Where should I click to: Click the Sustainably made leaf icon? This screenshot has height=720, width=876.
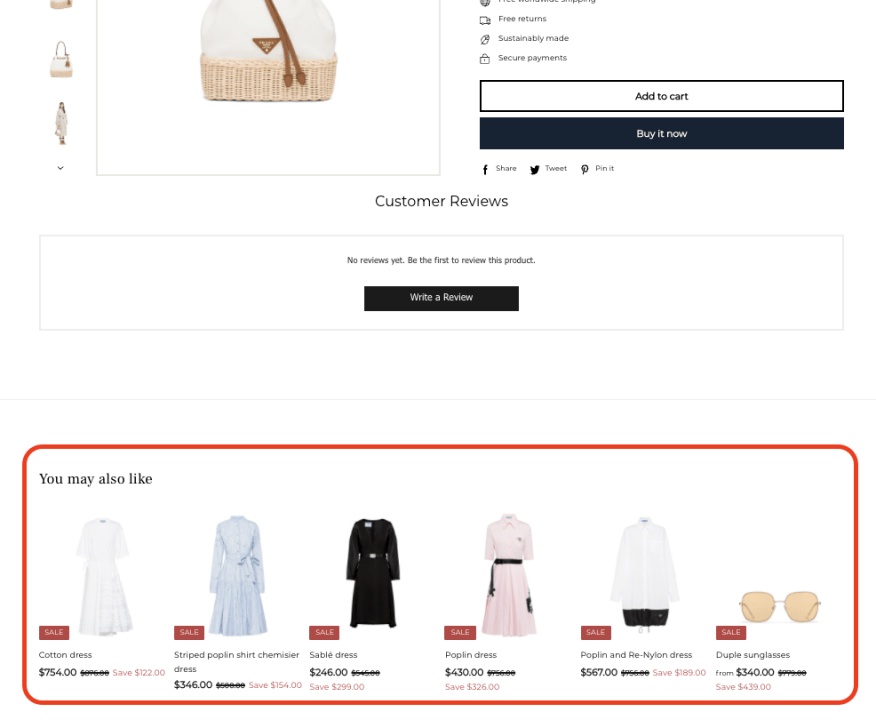[485, 39]
